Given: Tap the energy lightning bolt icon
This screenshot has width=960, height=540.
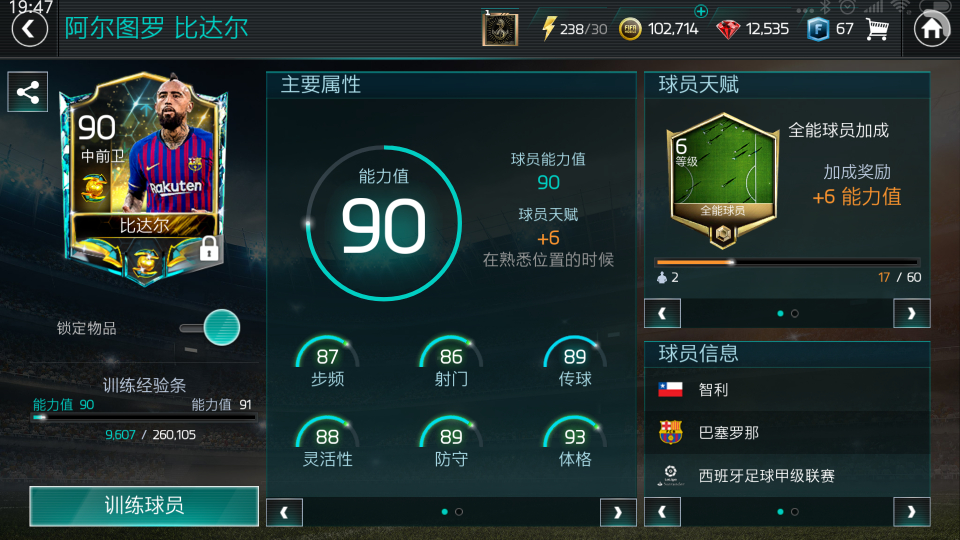Looking at the screenshot, I should [549, 28].
